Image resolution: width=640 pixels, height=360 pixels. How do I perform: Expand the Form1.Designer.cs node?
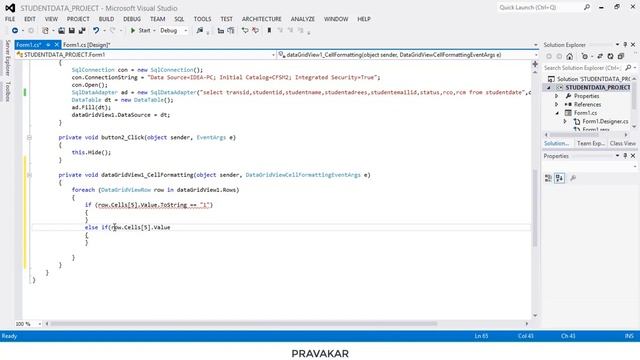point(565,122)
